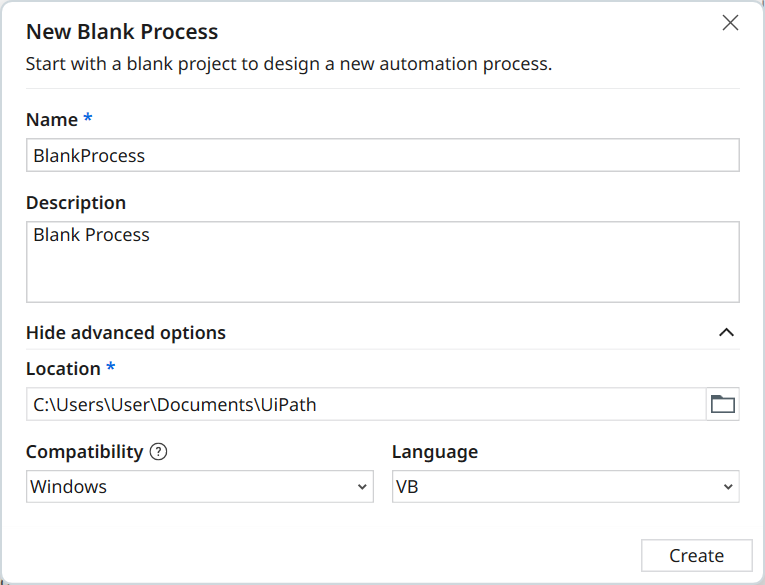The height and width of the screenshot is (585, 765).
Task: Click the New Blank Process dialog title
Action: click(x=122, y=34)
